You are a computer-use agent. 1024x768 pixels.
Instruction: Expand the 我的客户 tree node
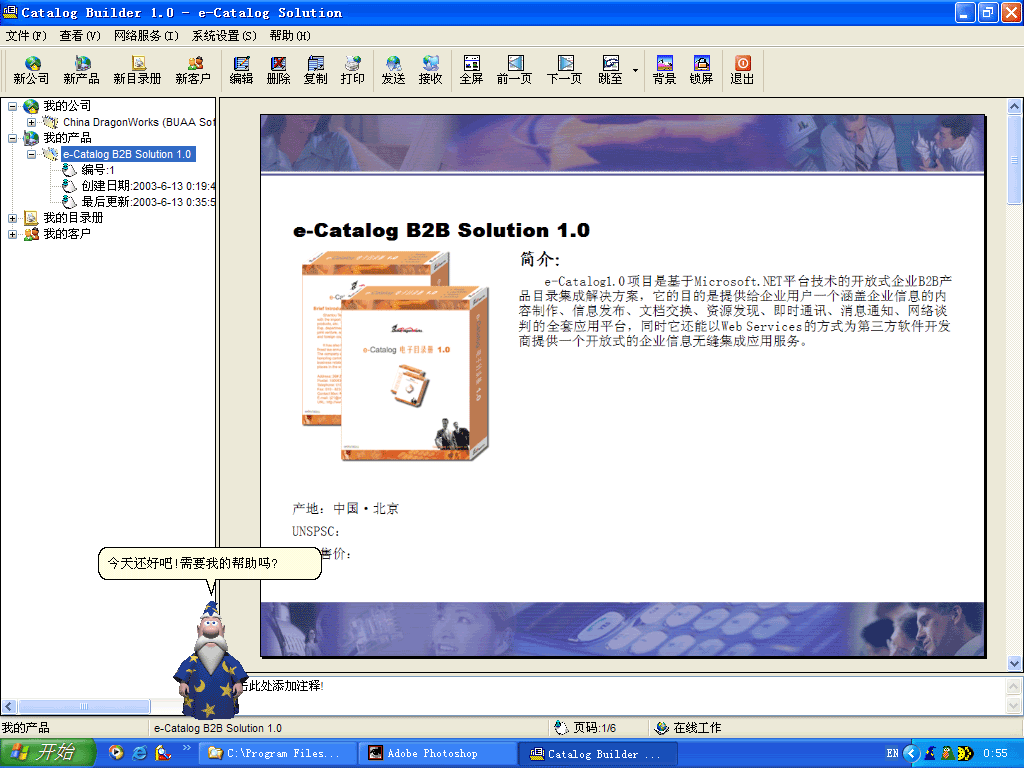(x=12, y=234)
